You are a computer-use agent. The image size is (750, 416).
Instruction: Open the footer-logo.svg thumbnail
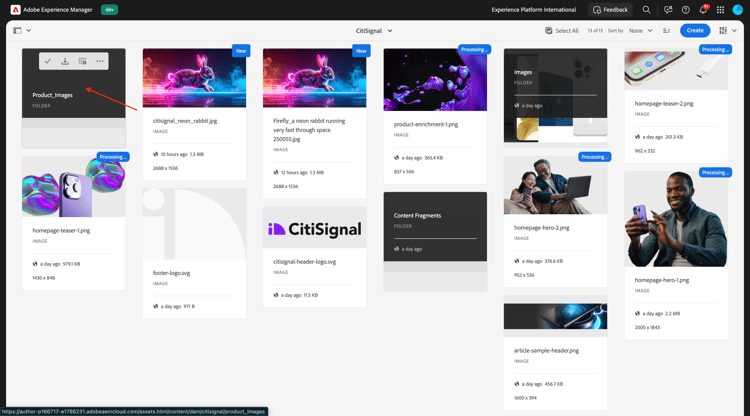194,224
